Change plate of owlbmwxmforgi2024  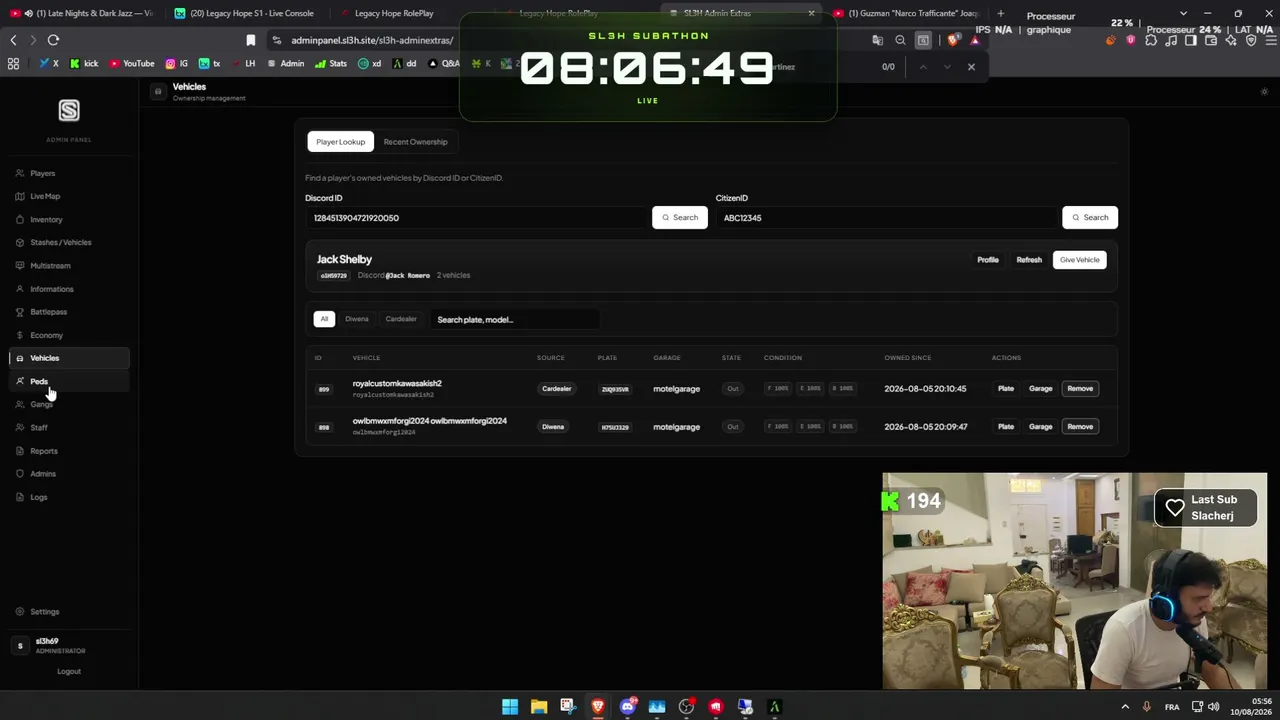(x=1006, y=426)
